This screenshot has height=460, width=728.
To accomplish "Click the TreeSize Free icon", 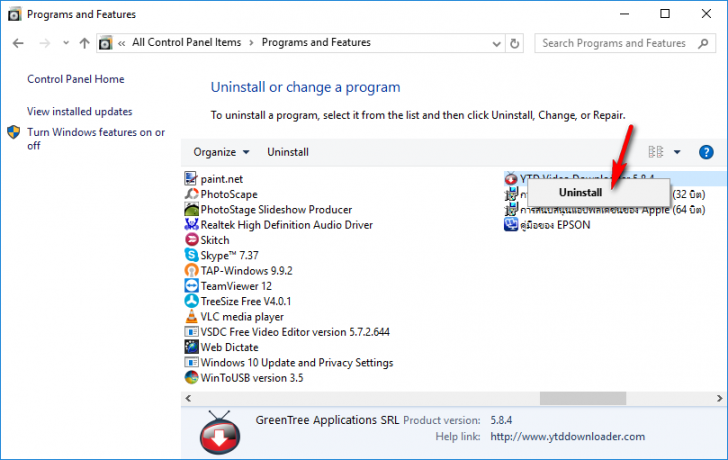I will tap(191, 301).
